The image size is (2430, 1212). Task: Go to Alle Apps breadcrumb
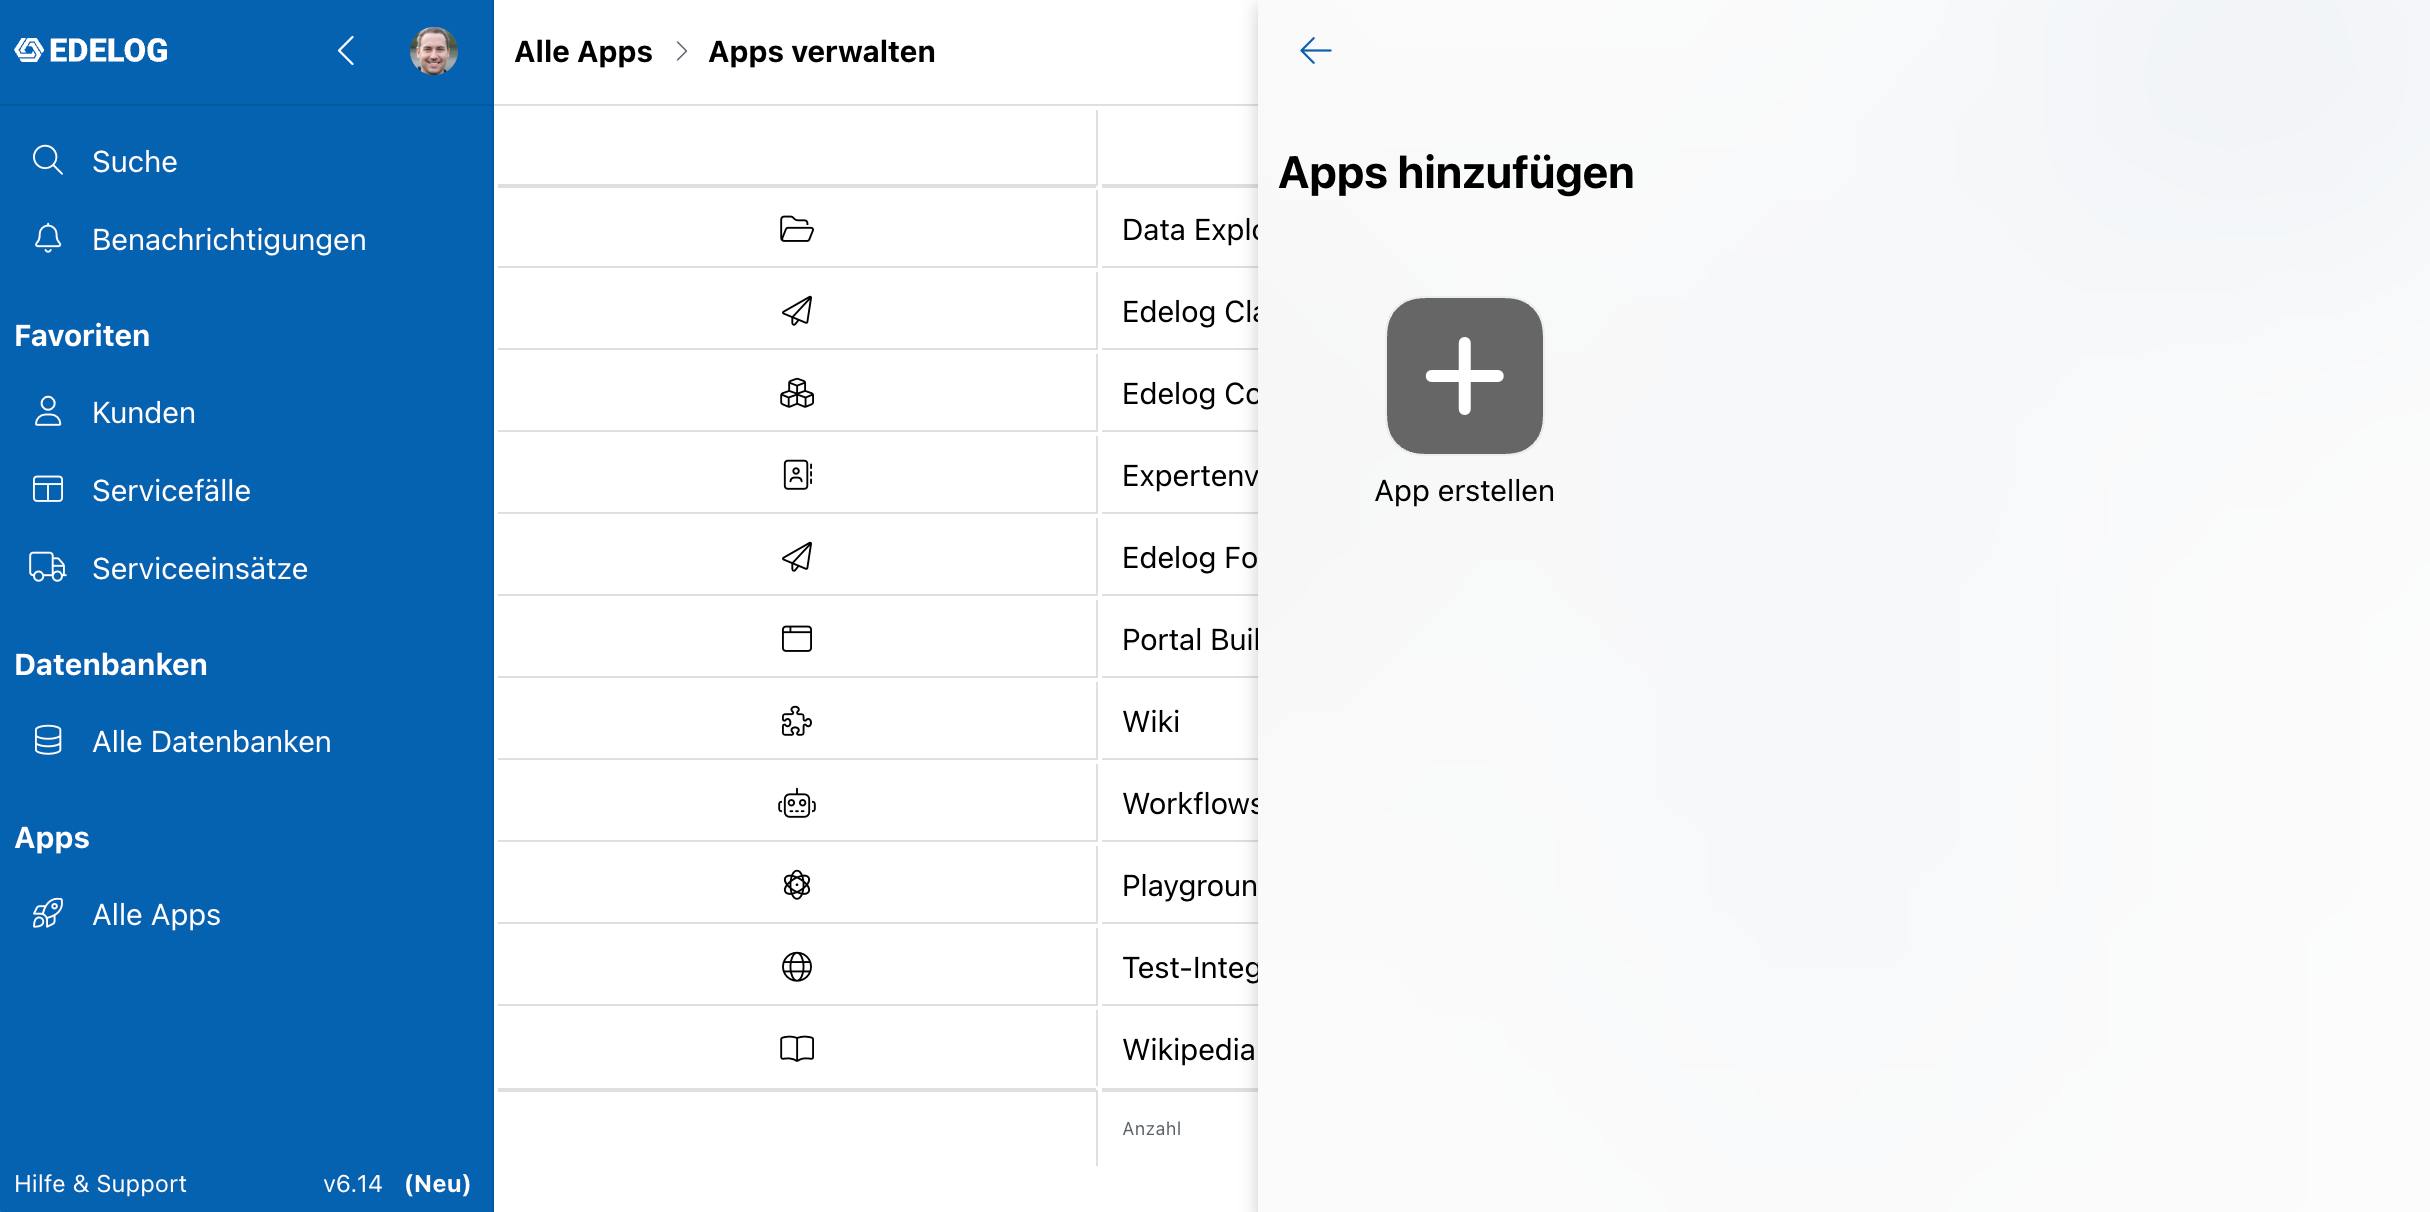[583, 52]
